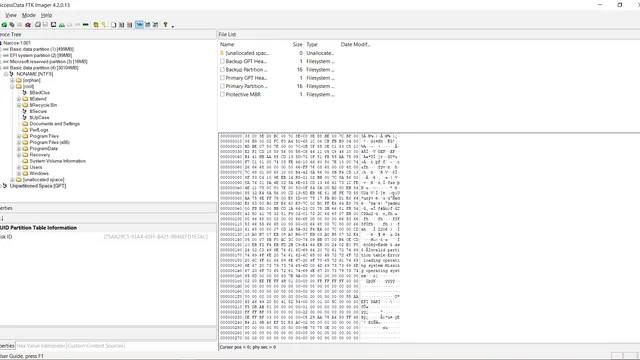Click the black-and-white image icon in the toolbar

53,25
